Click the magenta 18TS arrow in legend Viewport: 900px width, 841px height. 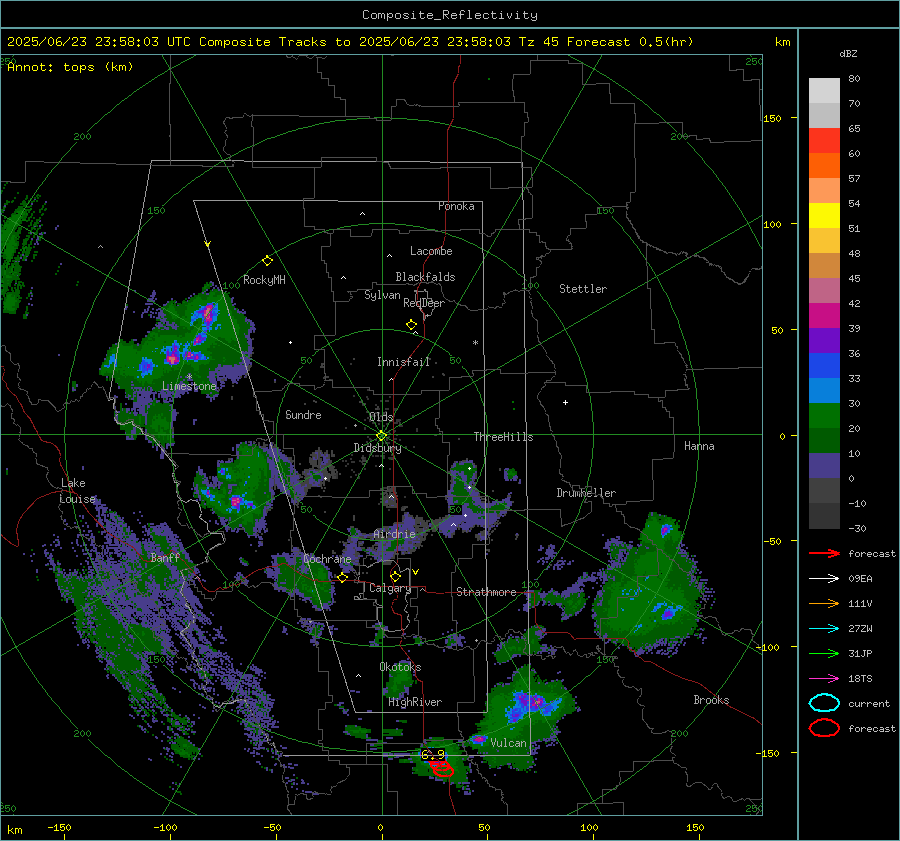824,679
